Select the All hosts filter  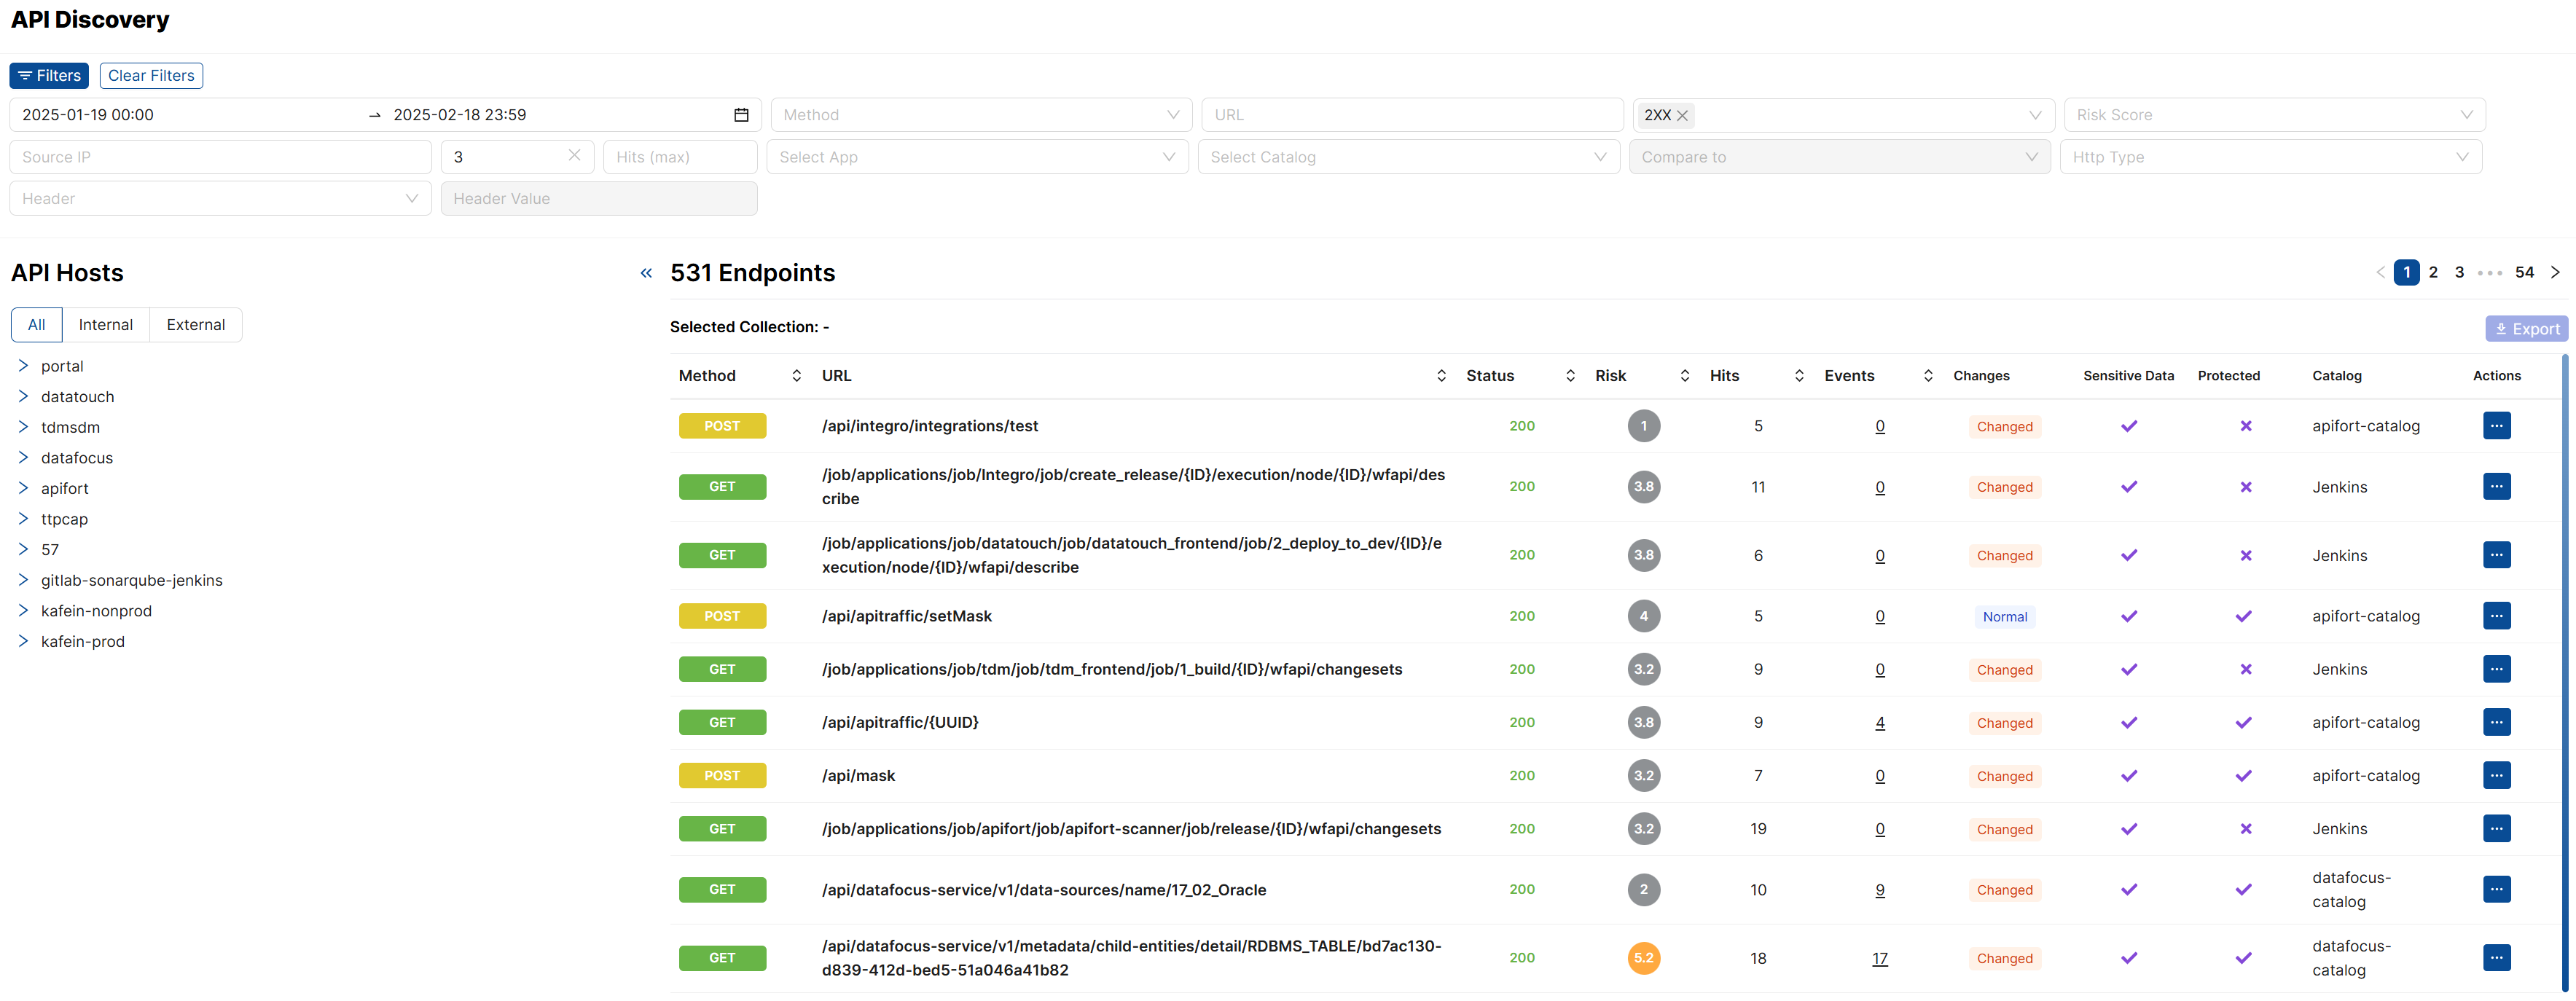pyautogui.click(x=36, y=325)
